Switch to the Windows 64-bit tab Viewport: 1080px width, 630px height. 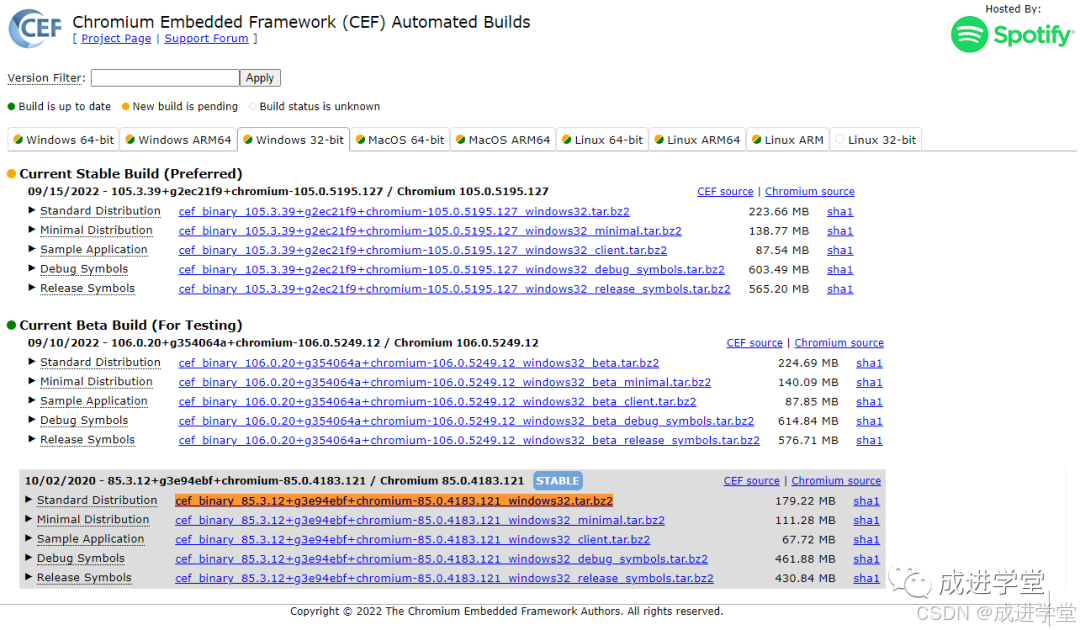coord(63,139)
